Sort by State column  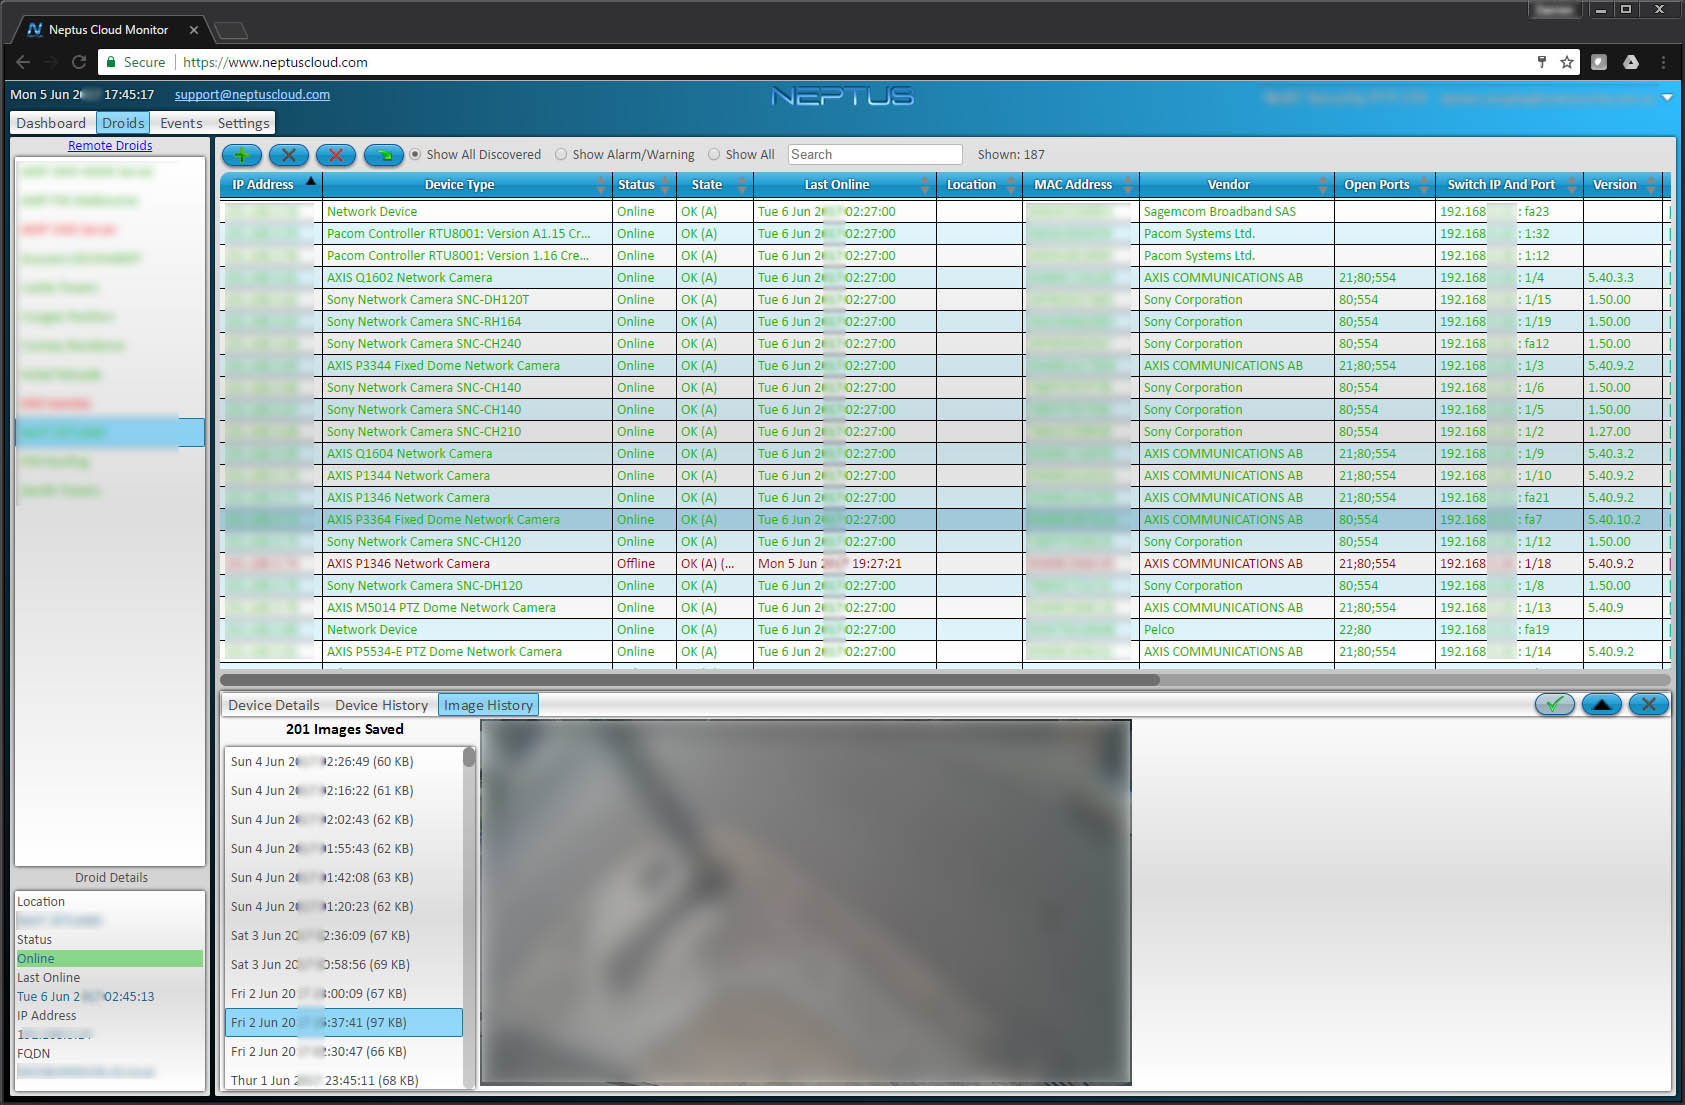(714, 184)
